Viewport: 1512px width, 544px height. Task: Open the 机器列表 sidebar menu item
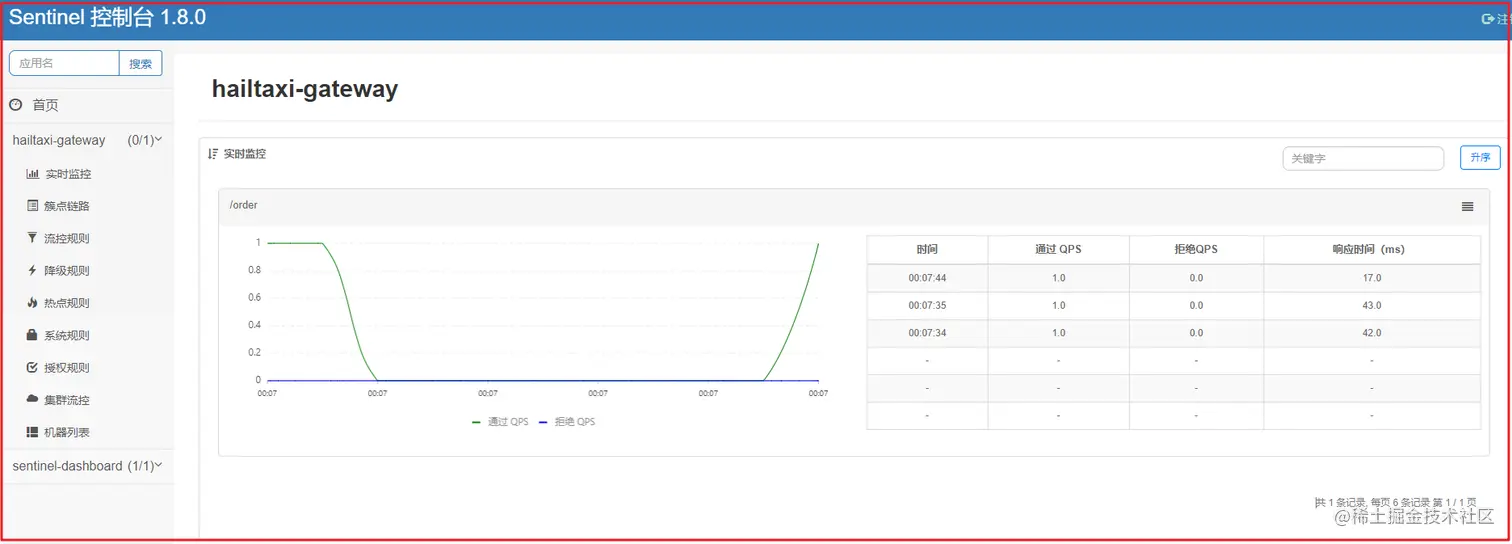click(x=59, y=432)
